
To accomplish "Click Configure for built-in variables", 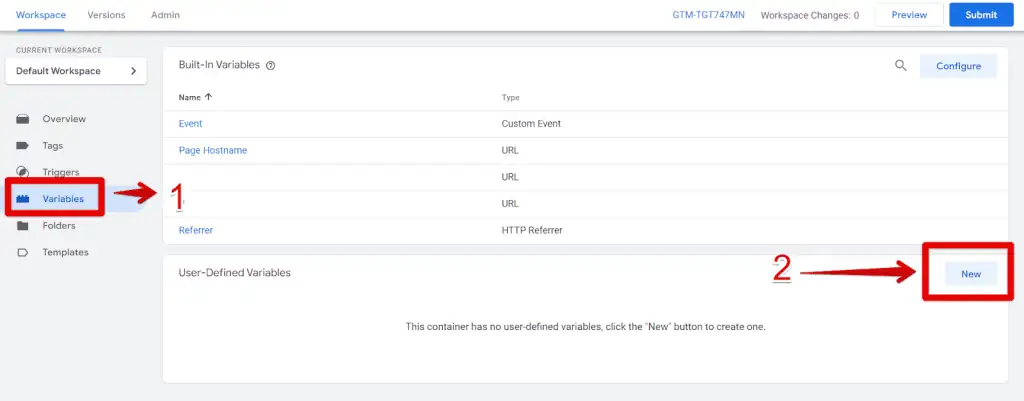I will pos(958,66).
